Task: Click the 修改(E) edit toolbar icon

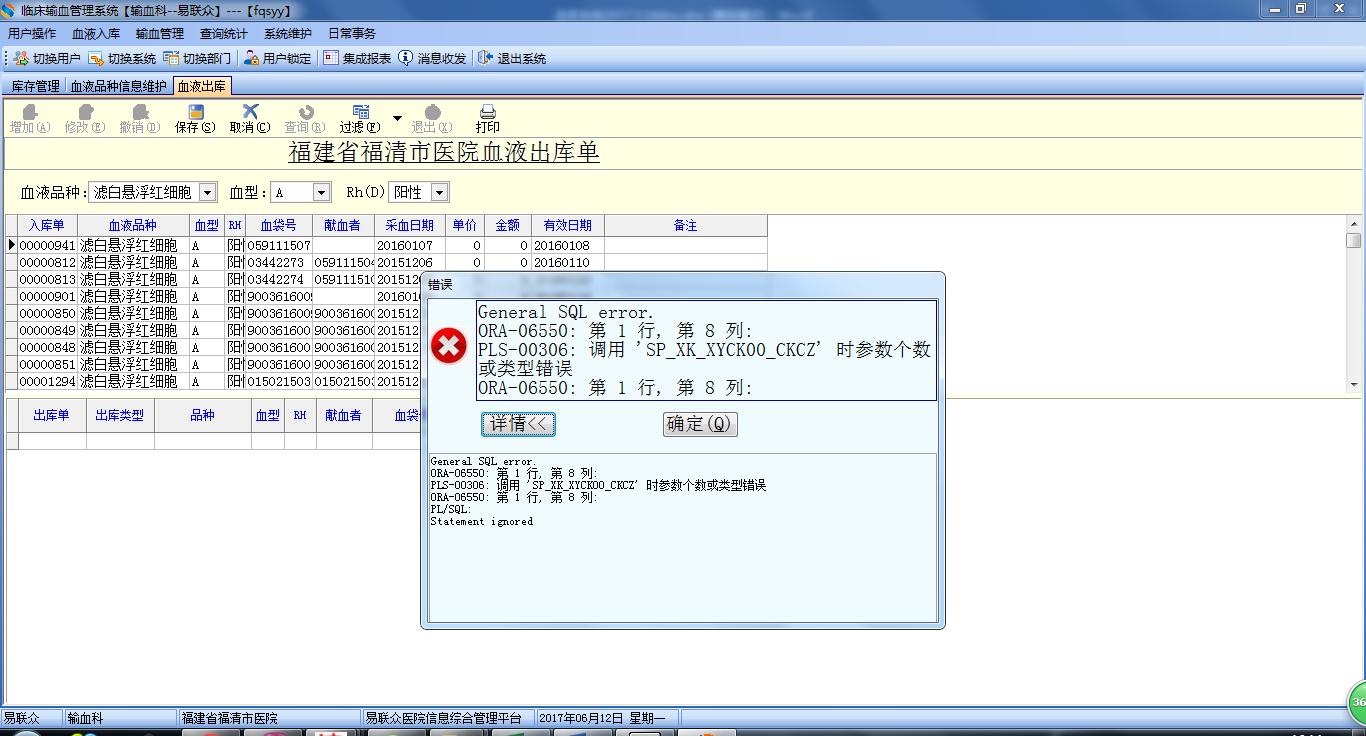Action: tap(85, 119)
